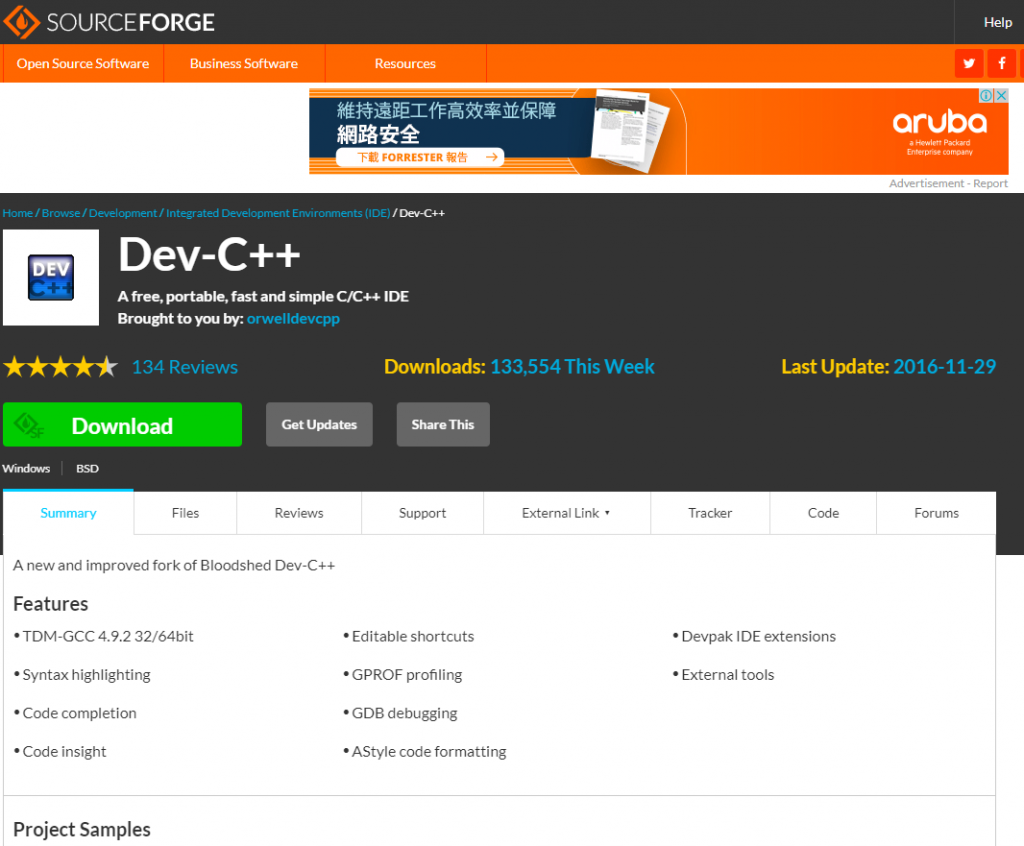Click the Share This button

coord(443,425)
